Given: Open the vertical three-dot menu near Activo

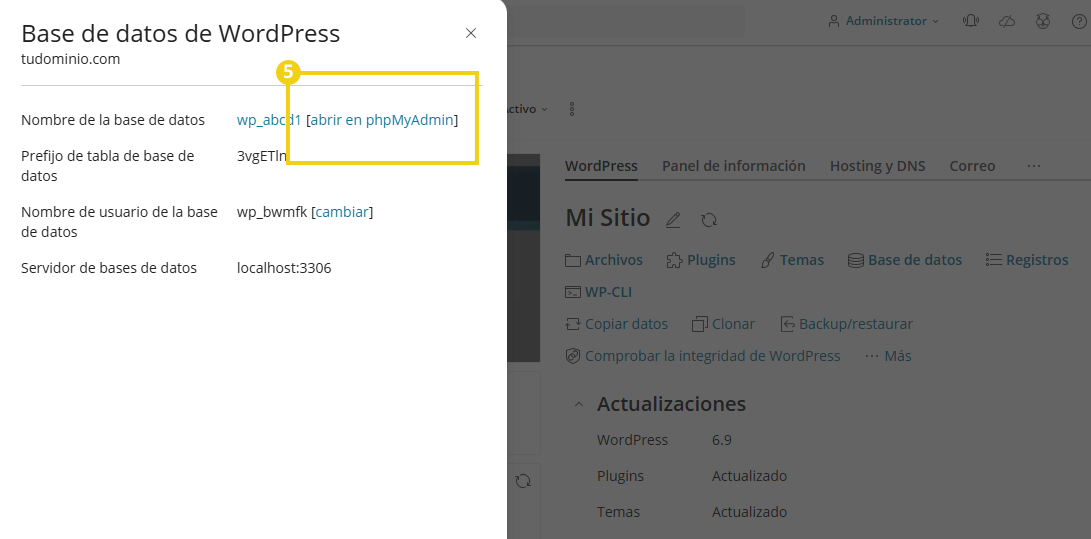Looking at the screenshot, I should click(572, 109).
